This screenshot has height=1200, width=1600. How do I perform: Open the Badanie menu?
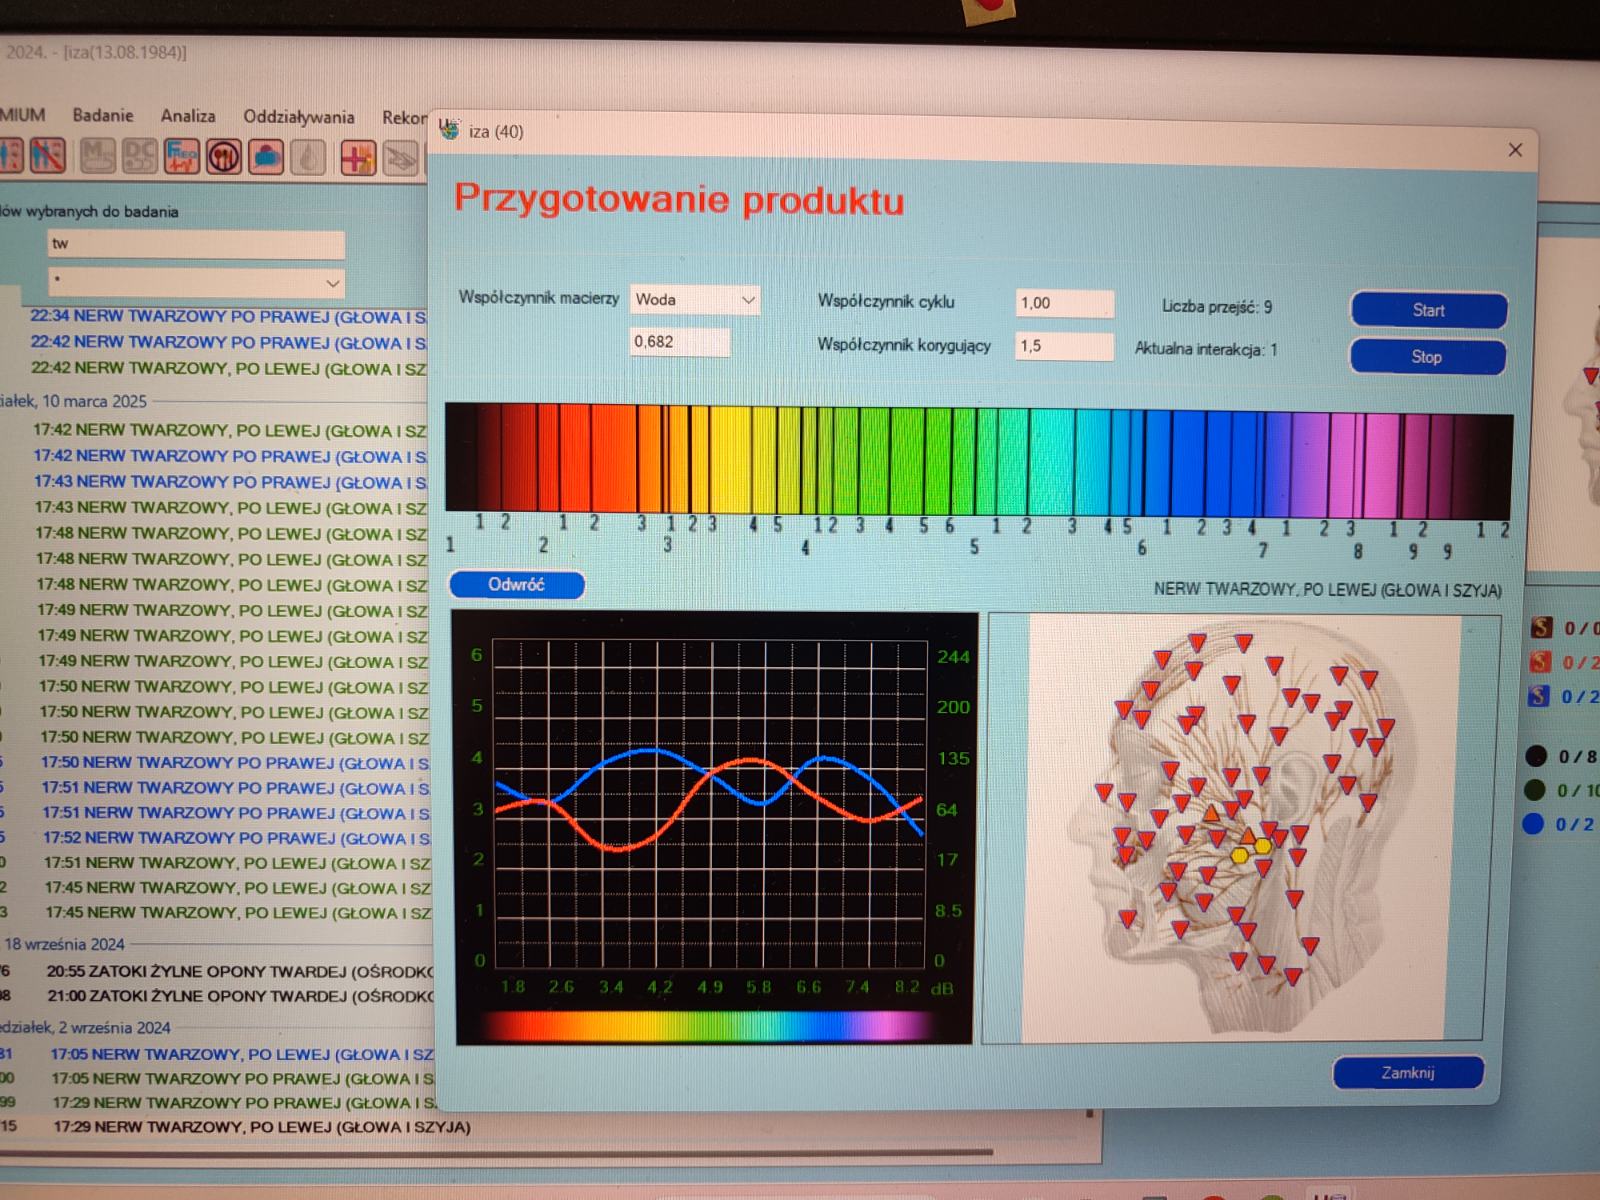[102, 115]
